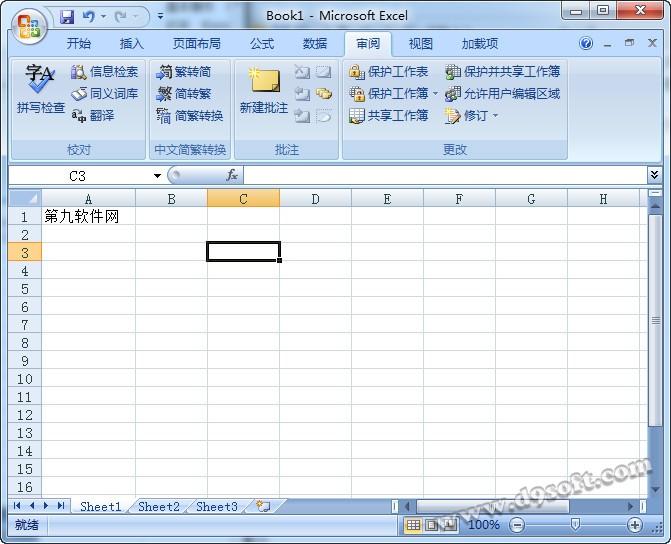Go to first sheet navigation arrow

(17, 506)
